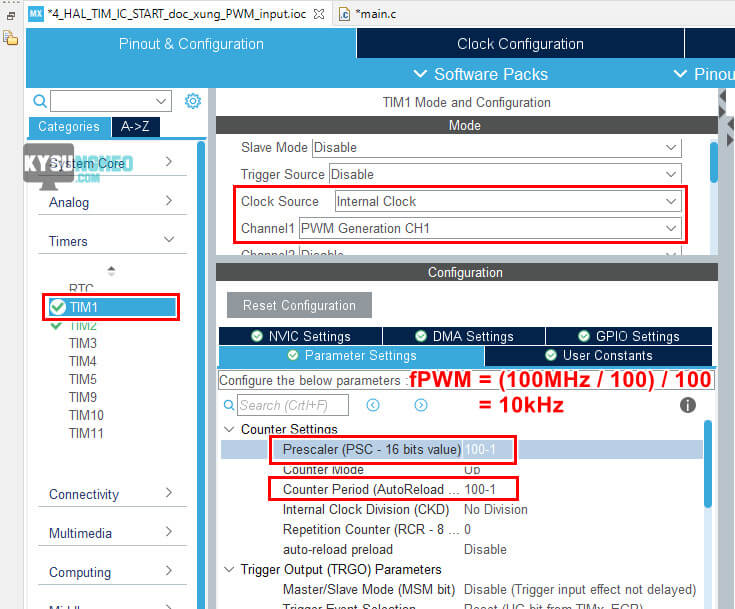Open the Slave Mode dropdown
Viewport: 735px width, 609px height.
point(496,147)
